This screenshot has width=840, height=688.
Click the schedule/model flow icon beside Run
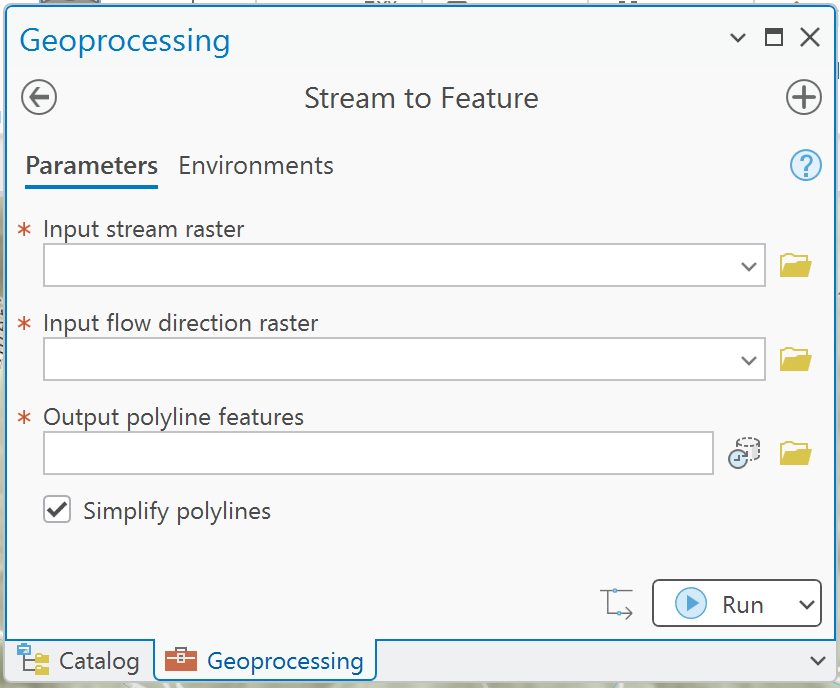point(616,604)
